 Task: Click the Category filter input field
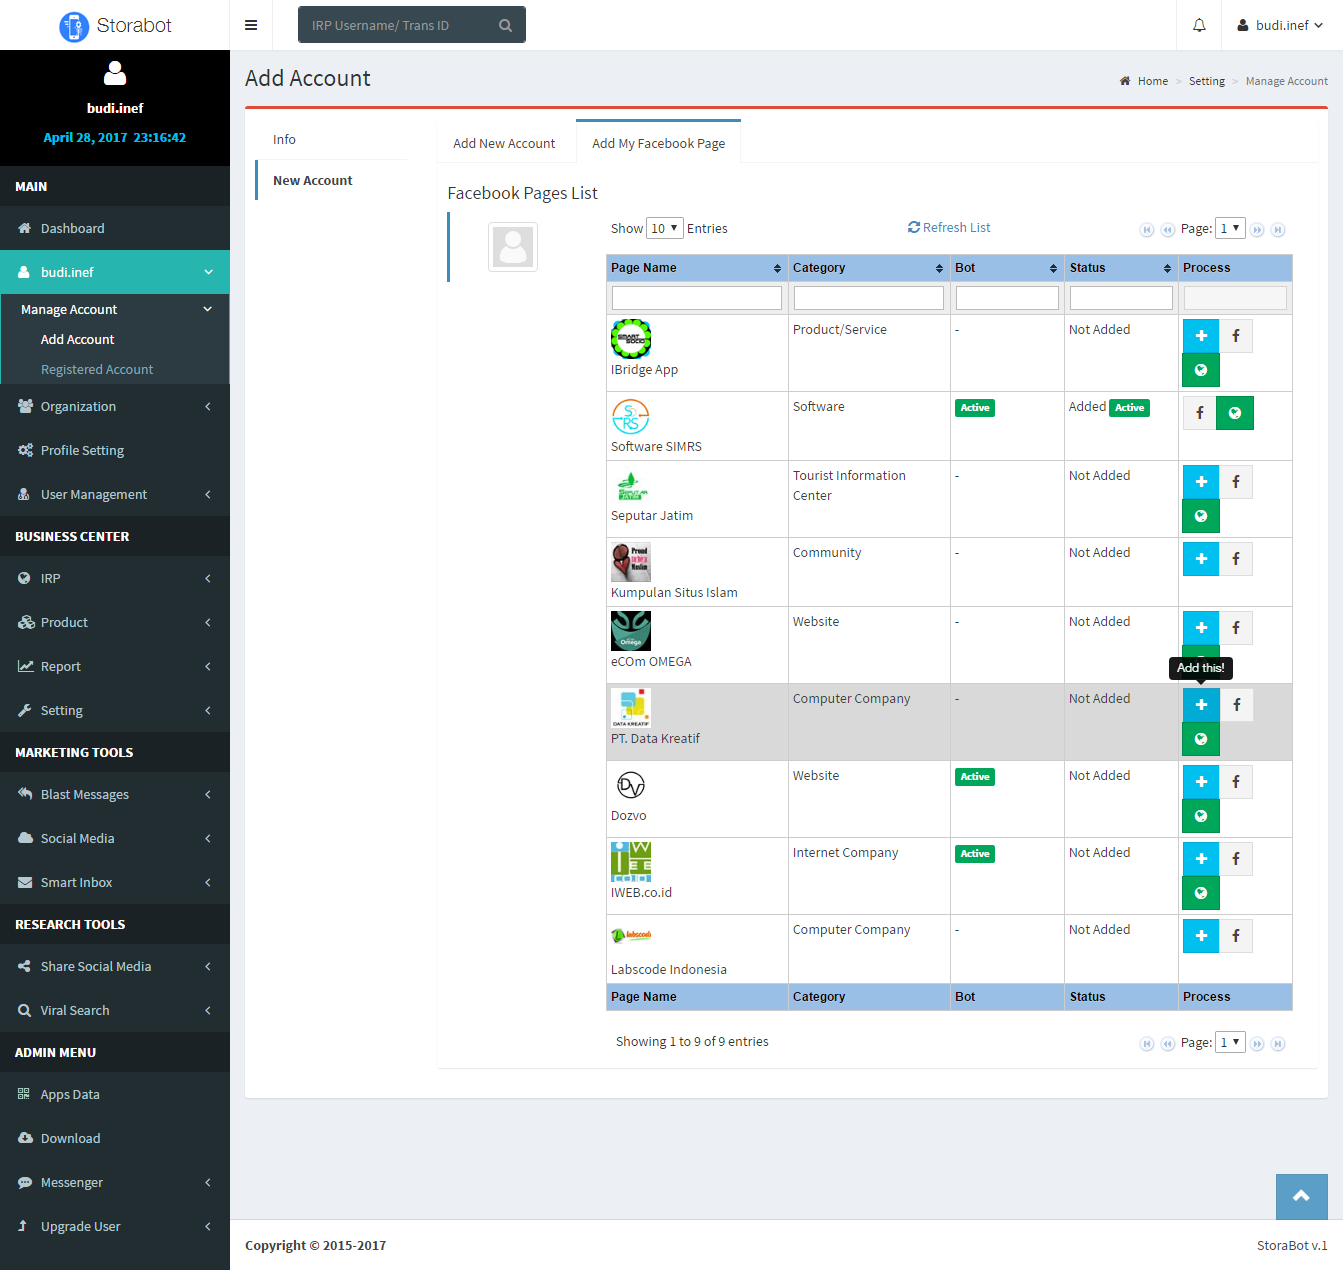click(868, 298)
